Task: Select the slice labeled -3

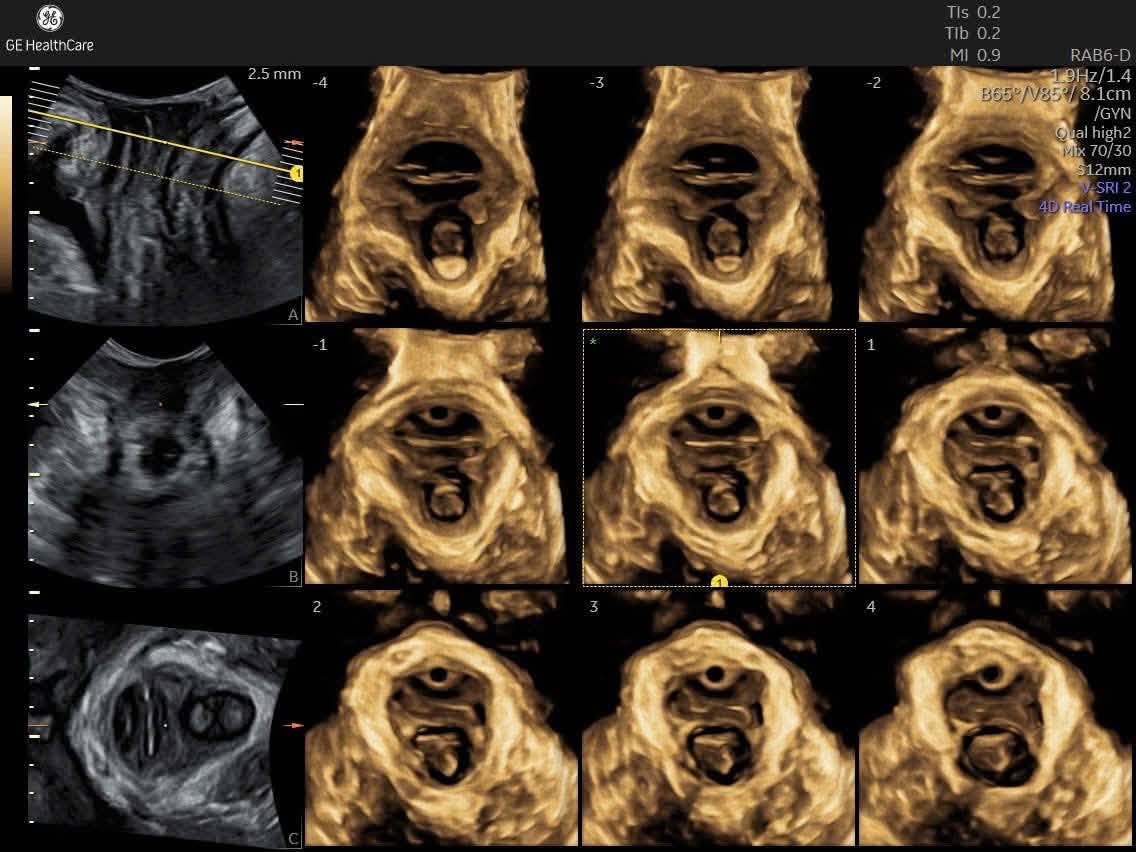Action: coord(706,194)
